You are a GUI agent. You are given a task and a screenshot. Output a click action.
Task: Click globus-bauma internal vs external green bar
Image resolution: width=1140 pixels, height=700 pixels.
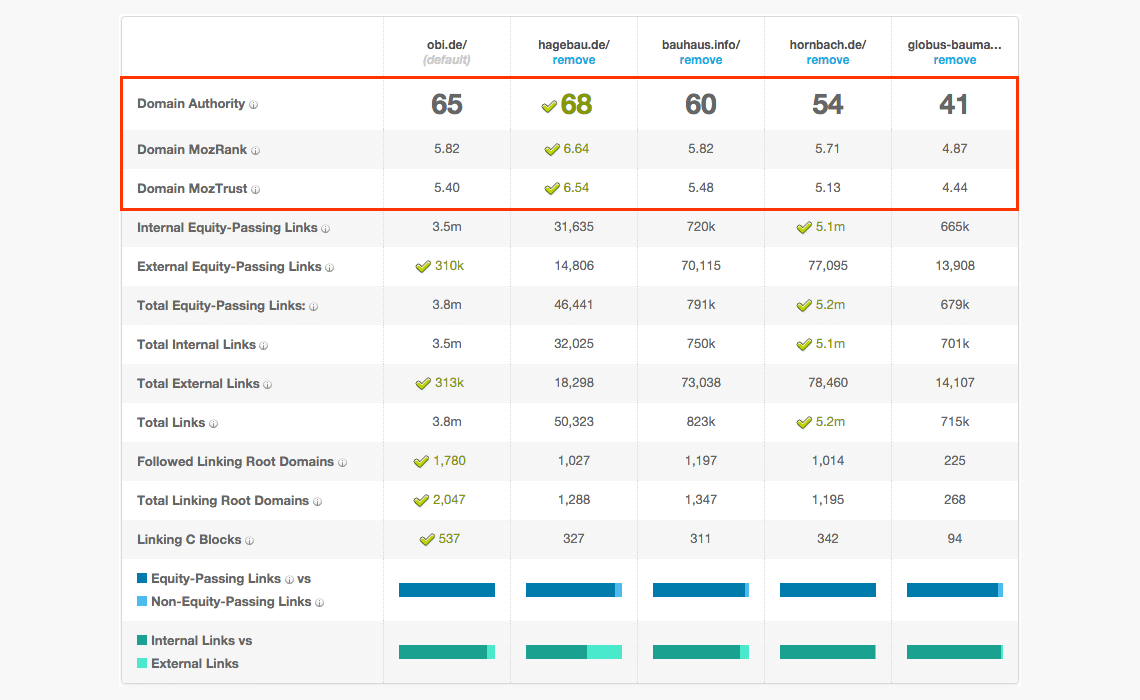coord(955,652)
